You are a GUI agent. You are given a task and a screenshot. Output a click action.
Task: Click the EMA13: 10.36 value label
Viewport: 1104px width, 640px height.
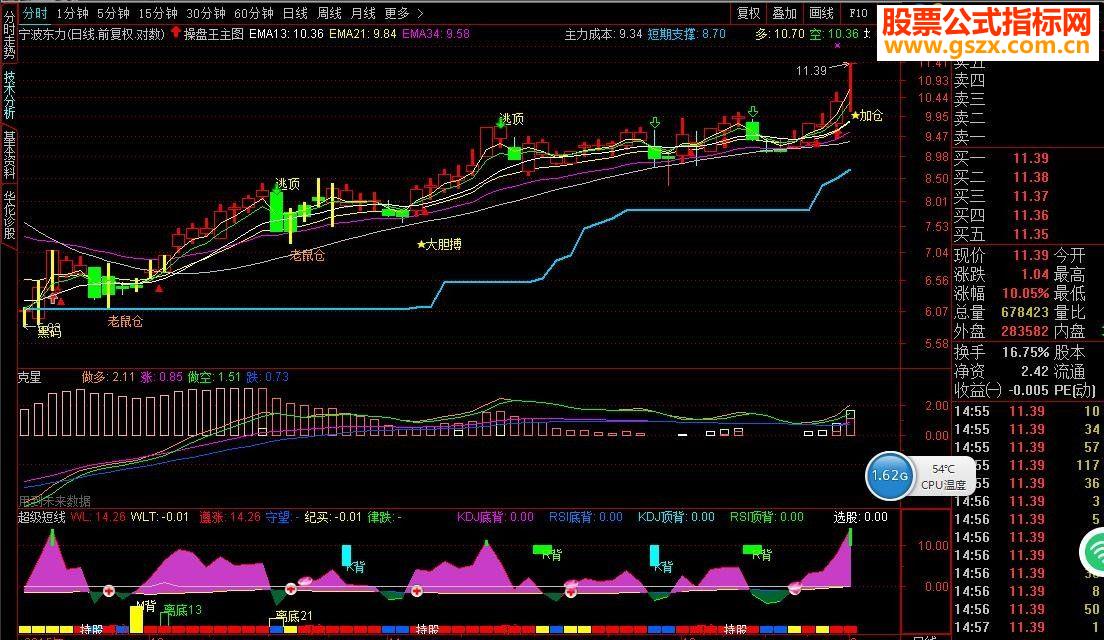pyautogui.click(x=287, y=33)
